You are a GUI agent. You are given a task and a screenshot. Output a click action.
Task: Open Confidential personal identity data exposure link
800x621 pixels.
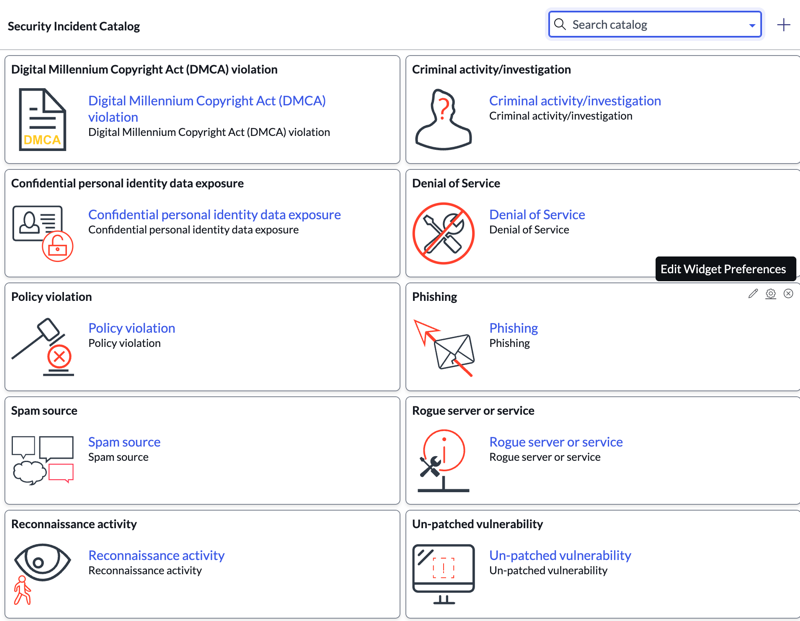[x=214, y=214]
